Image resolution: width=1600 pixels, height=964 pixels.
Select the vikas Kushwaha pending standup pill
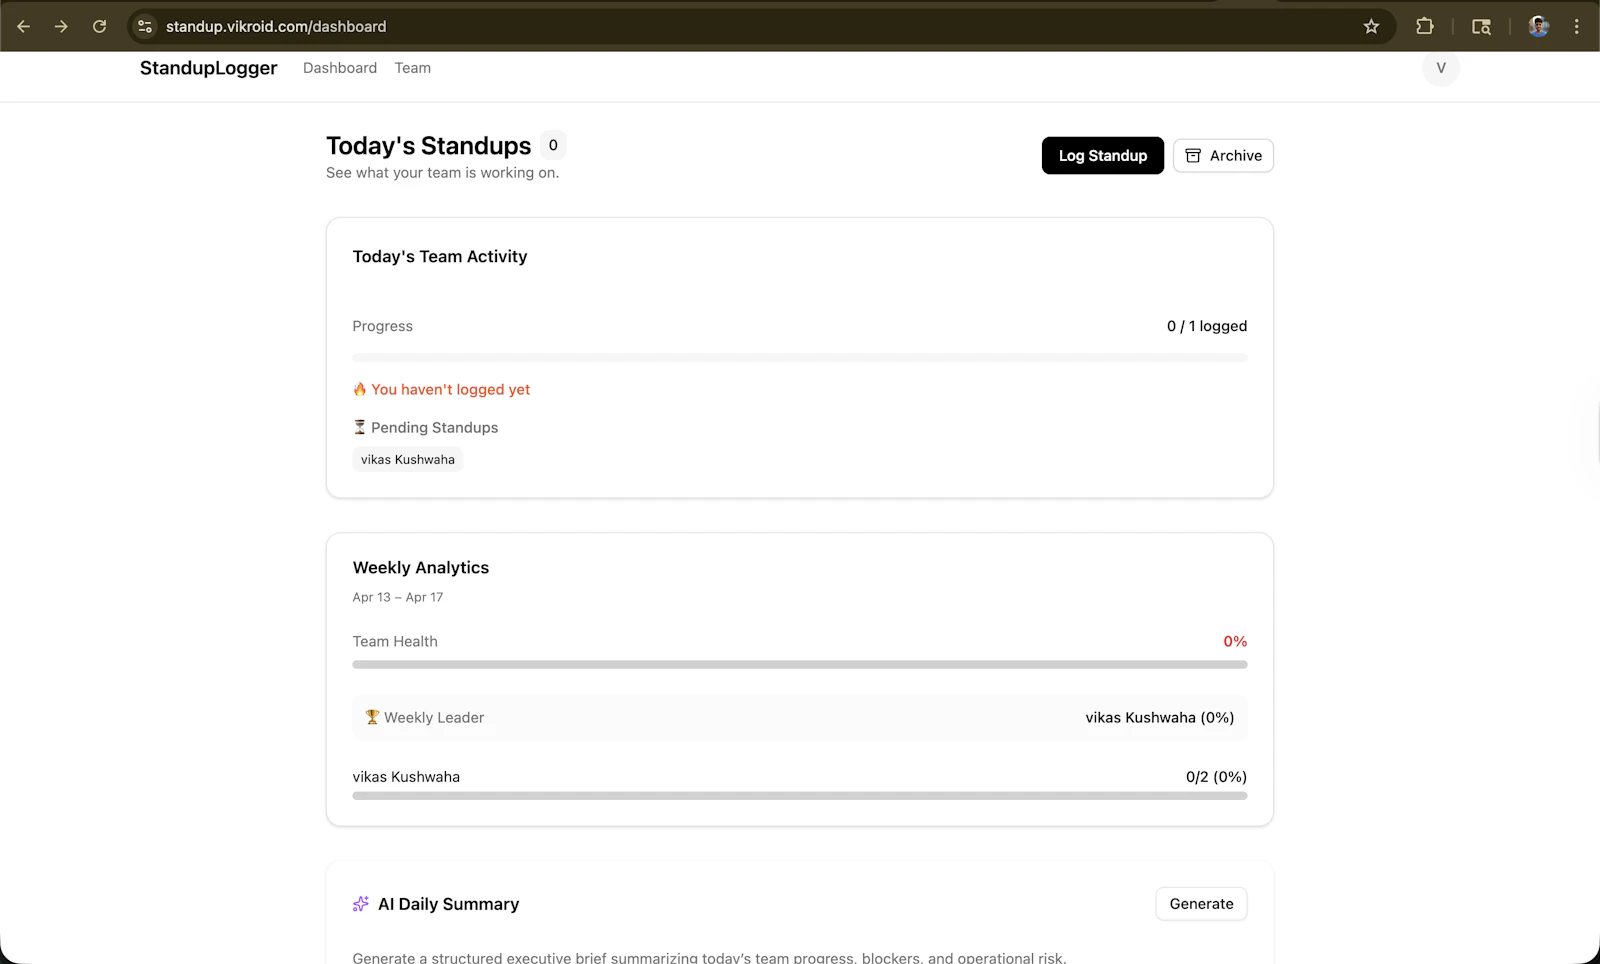[407, 459]
